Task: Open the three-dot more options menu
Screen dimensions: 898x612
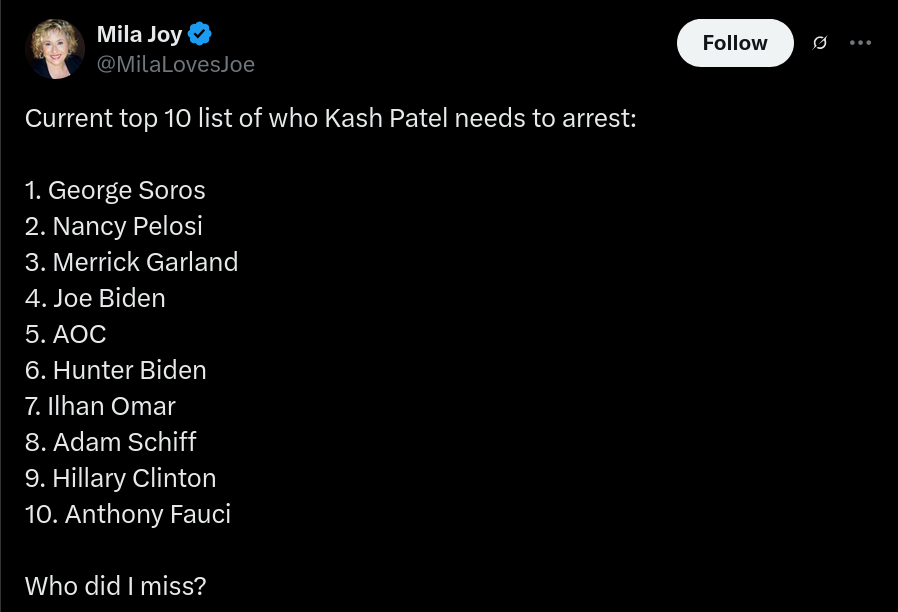Action: click(x=860, y=43)
